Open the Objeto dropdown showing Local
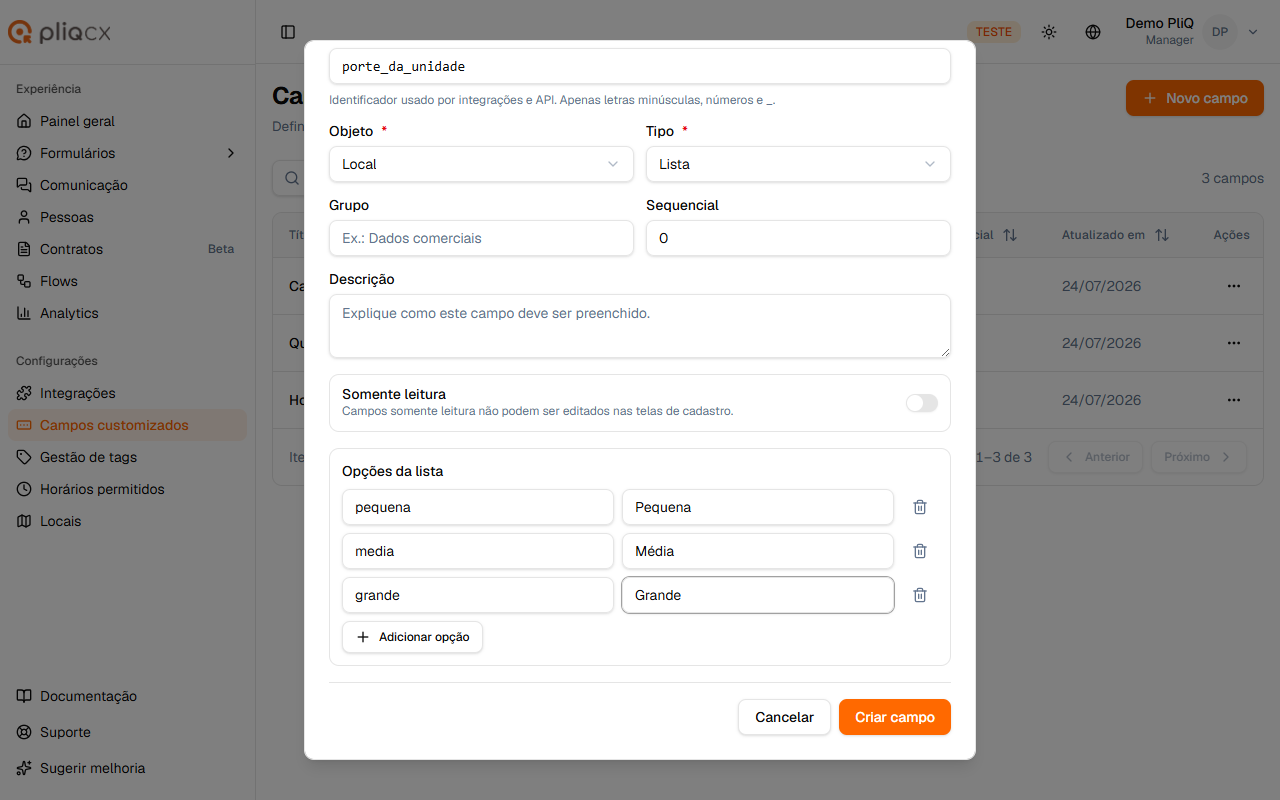 click(x=481, y=164)
